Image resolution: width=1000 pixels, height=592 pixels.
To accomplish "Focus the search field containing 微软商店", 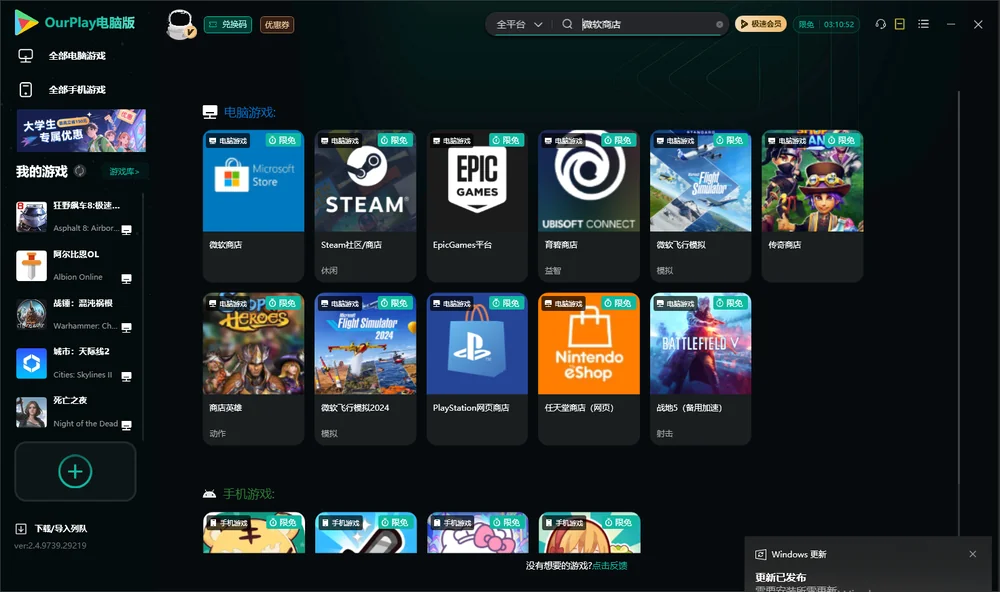I will [x=645, y=24].
